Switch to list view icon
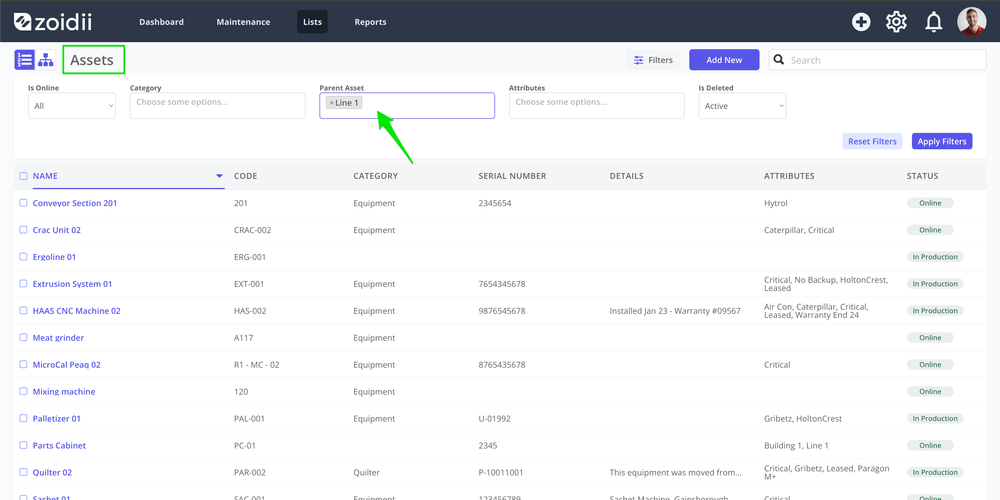 point(25,60)
